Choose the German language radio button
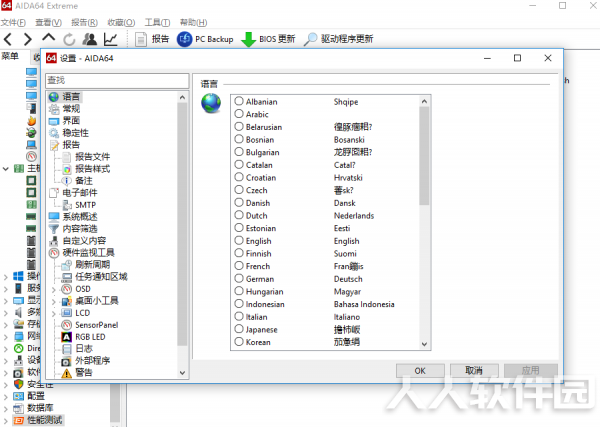The height and width of the screenshot is (427, 600). tap(239, 279)
